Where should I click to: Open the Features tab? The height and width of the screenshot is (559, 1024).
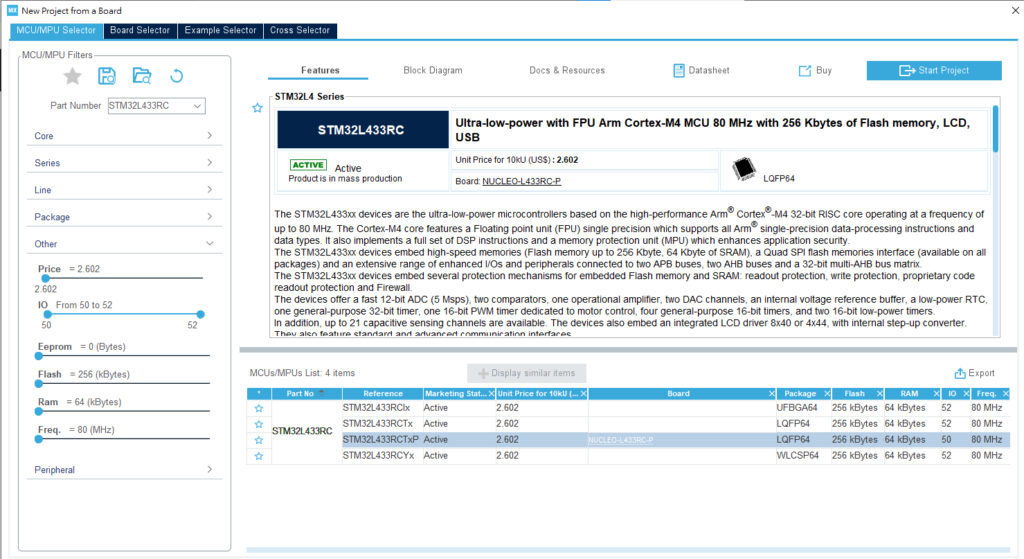pos(320,71)
